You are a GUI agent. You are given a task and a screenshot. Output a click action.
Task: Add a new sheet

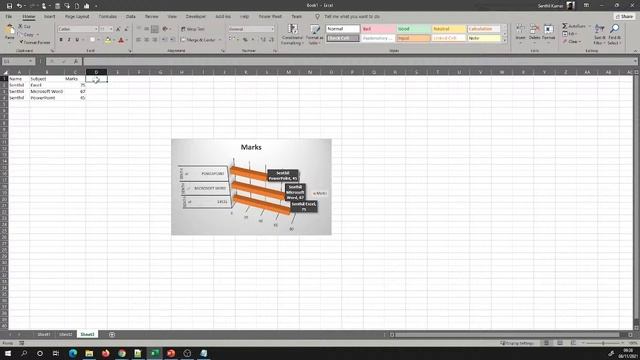click(x=112, y=334)
